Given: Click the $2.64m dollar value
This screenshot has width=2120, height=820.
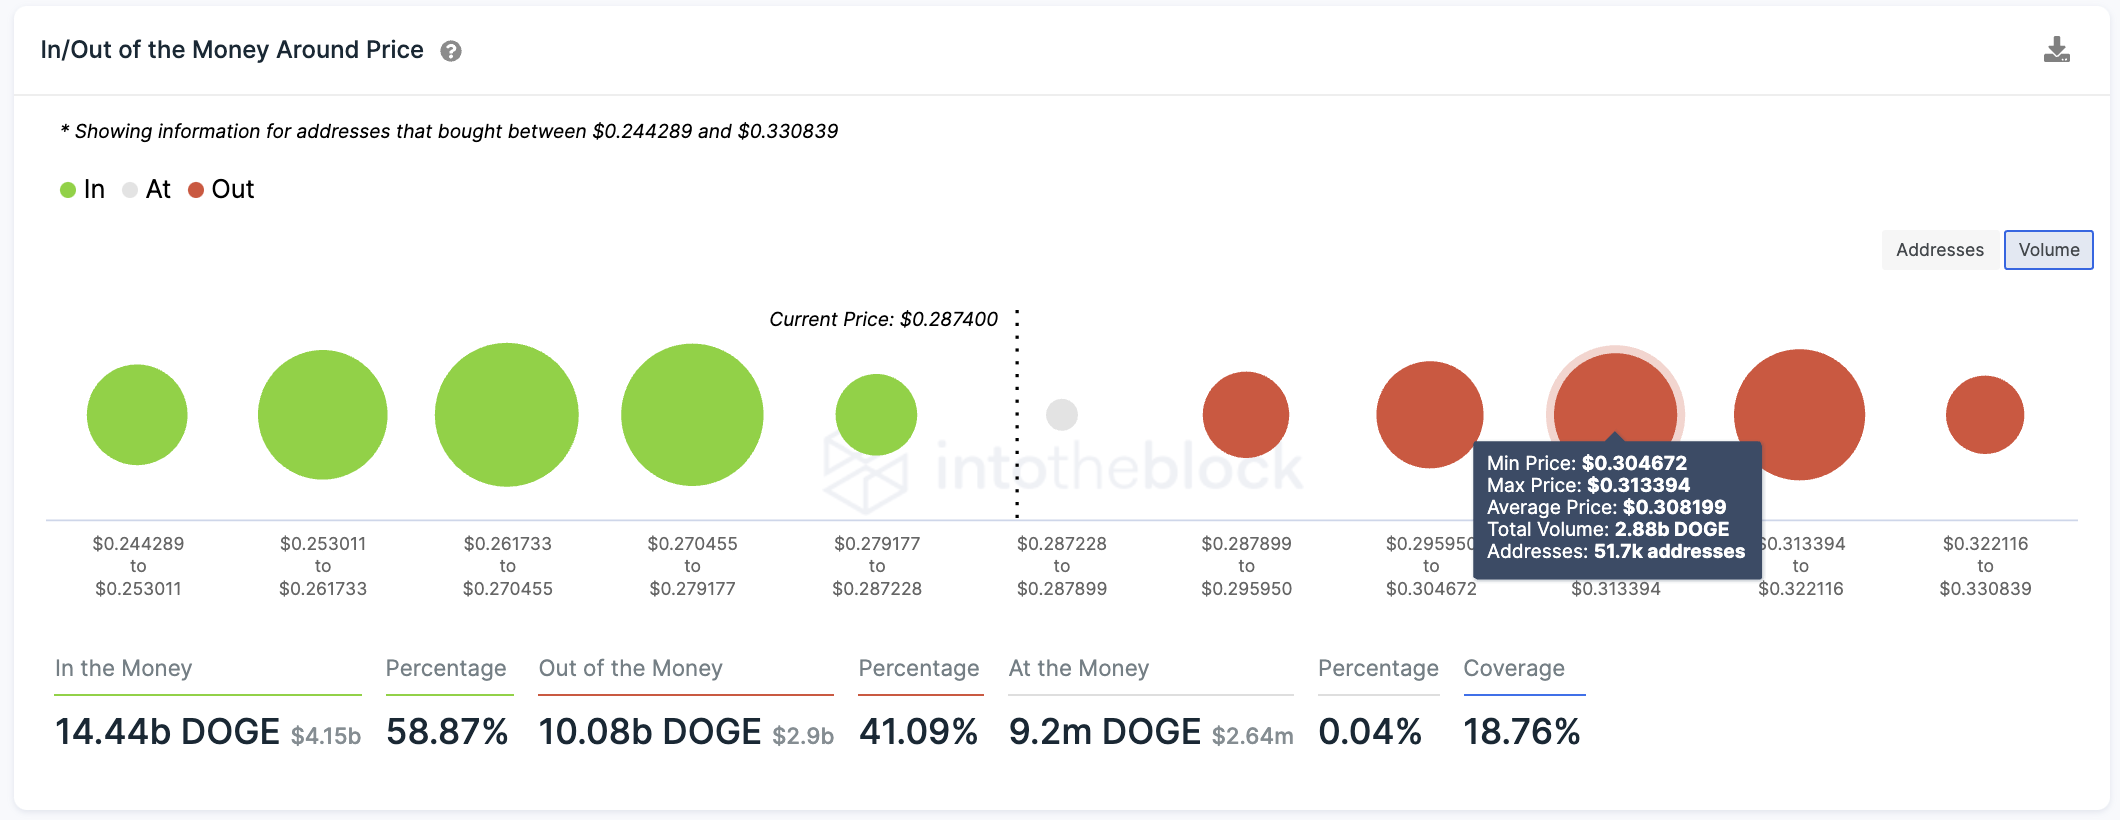Looking at the screenshot, I should tap(1253, 736).
